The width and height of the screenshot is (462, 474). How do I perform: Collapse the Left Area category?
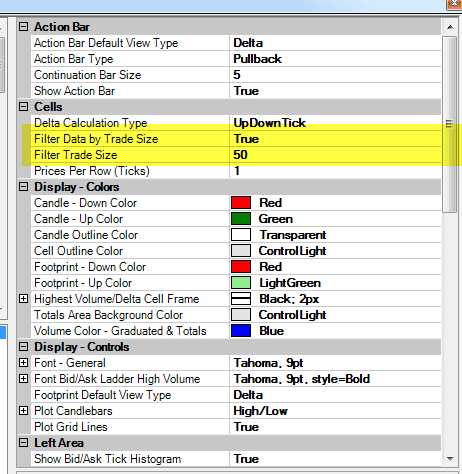tap(23, 443)
